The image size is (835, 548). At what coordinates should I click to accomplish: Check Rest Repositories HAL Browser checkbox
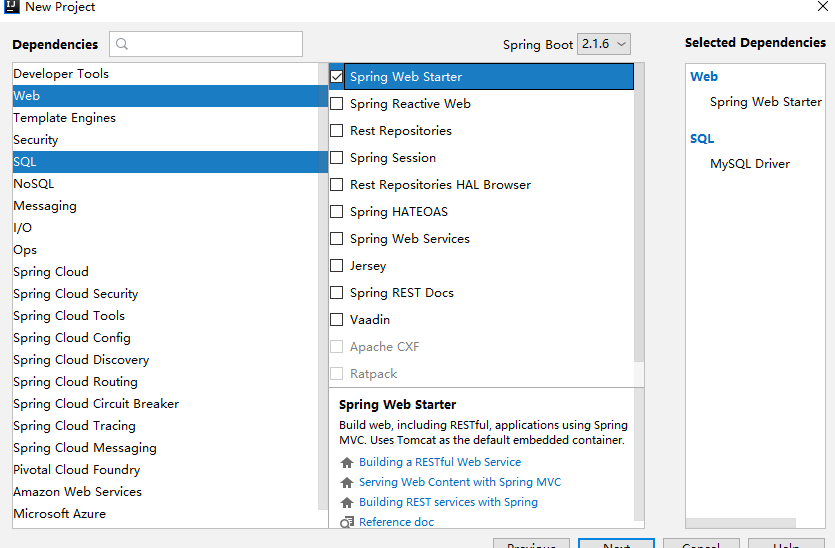coord(337,185)
